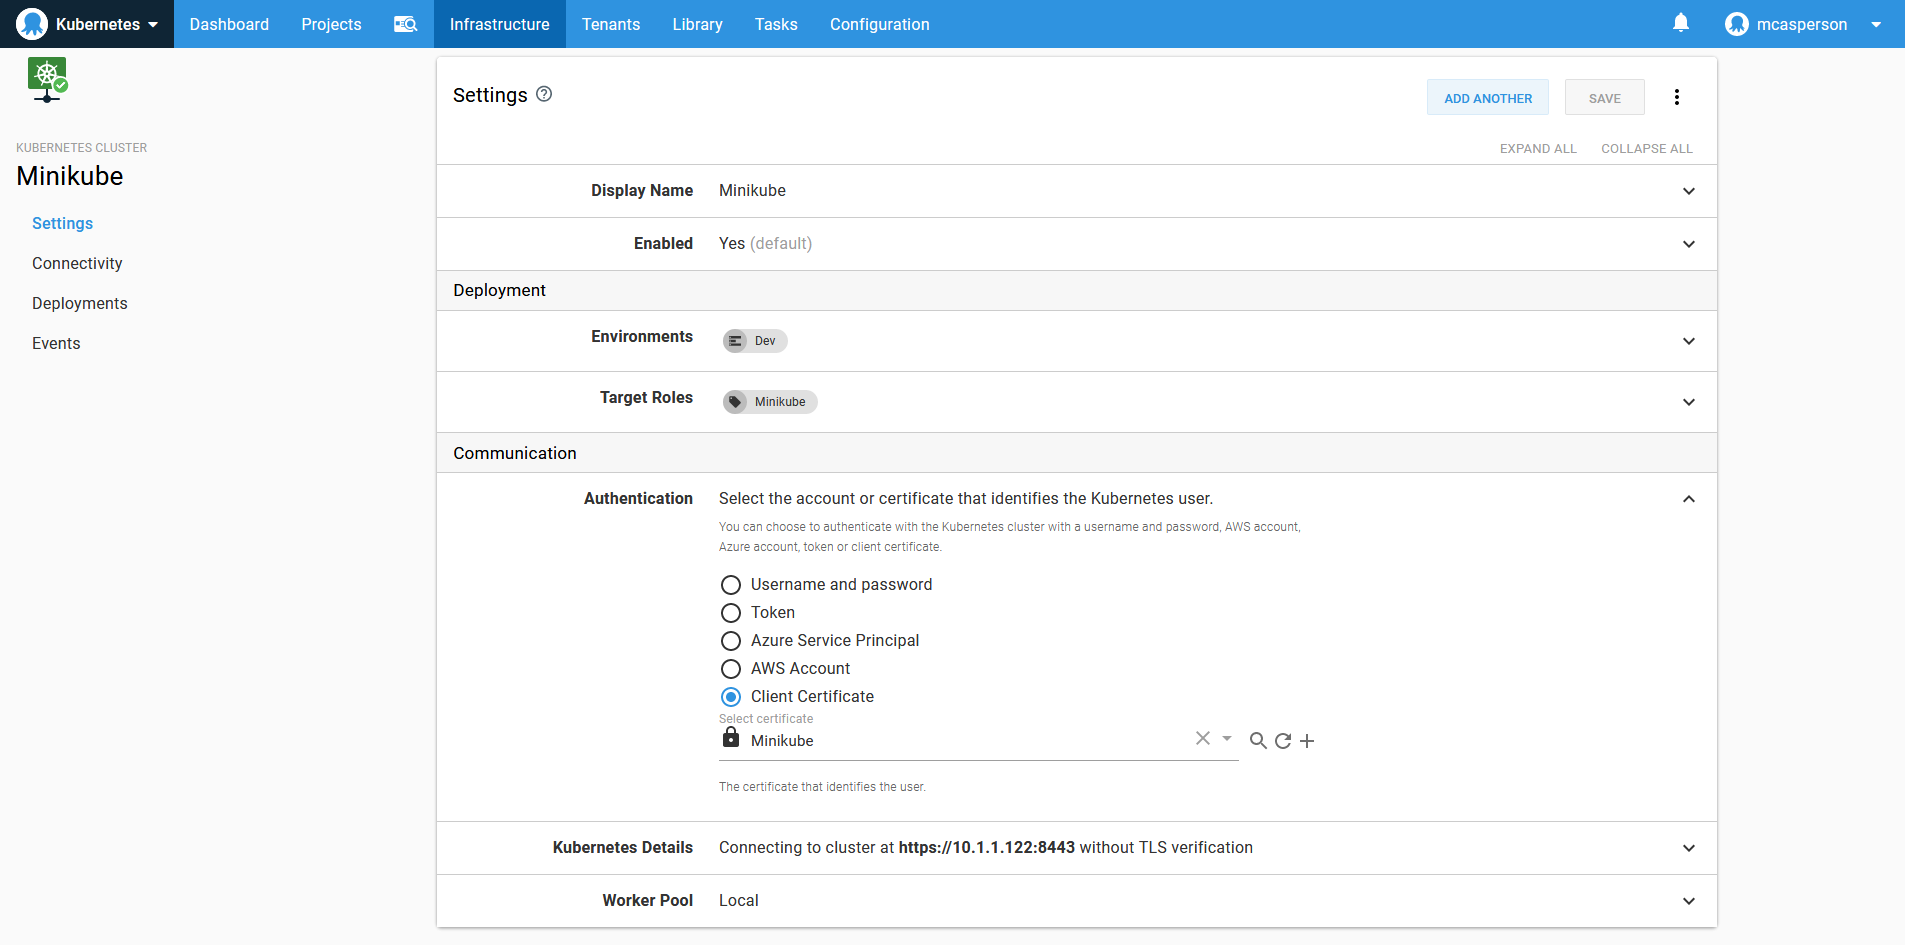Add a new certificate with plus icon
1905x945 pixels.
point(1307,741)
